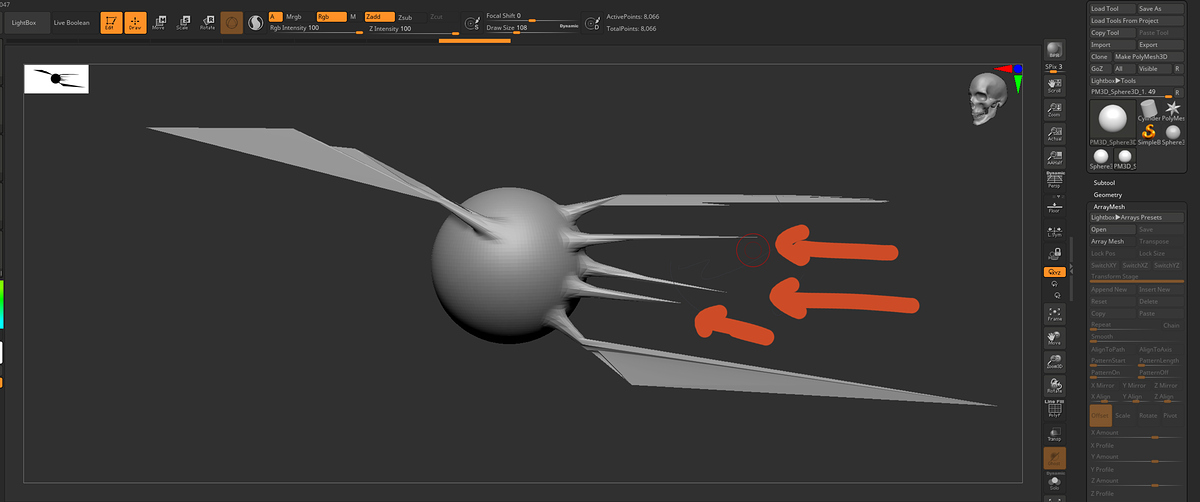Open Lightbox Arrays Presets
The image size is (1200, 502).
point(1136,217)
